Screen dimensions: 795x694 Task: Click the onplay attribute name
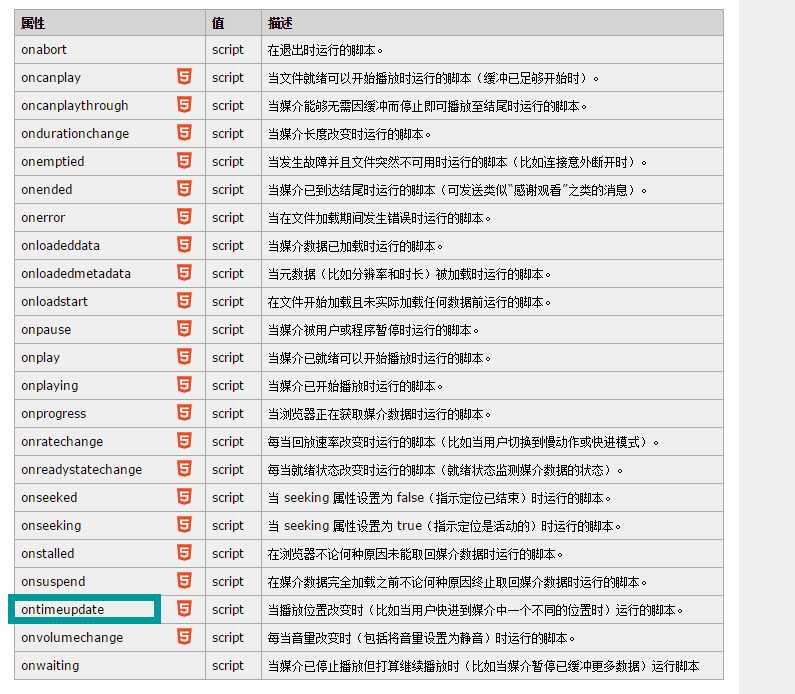pyautogui.click(x=41, y=358)
